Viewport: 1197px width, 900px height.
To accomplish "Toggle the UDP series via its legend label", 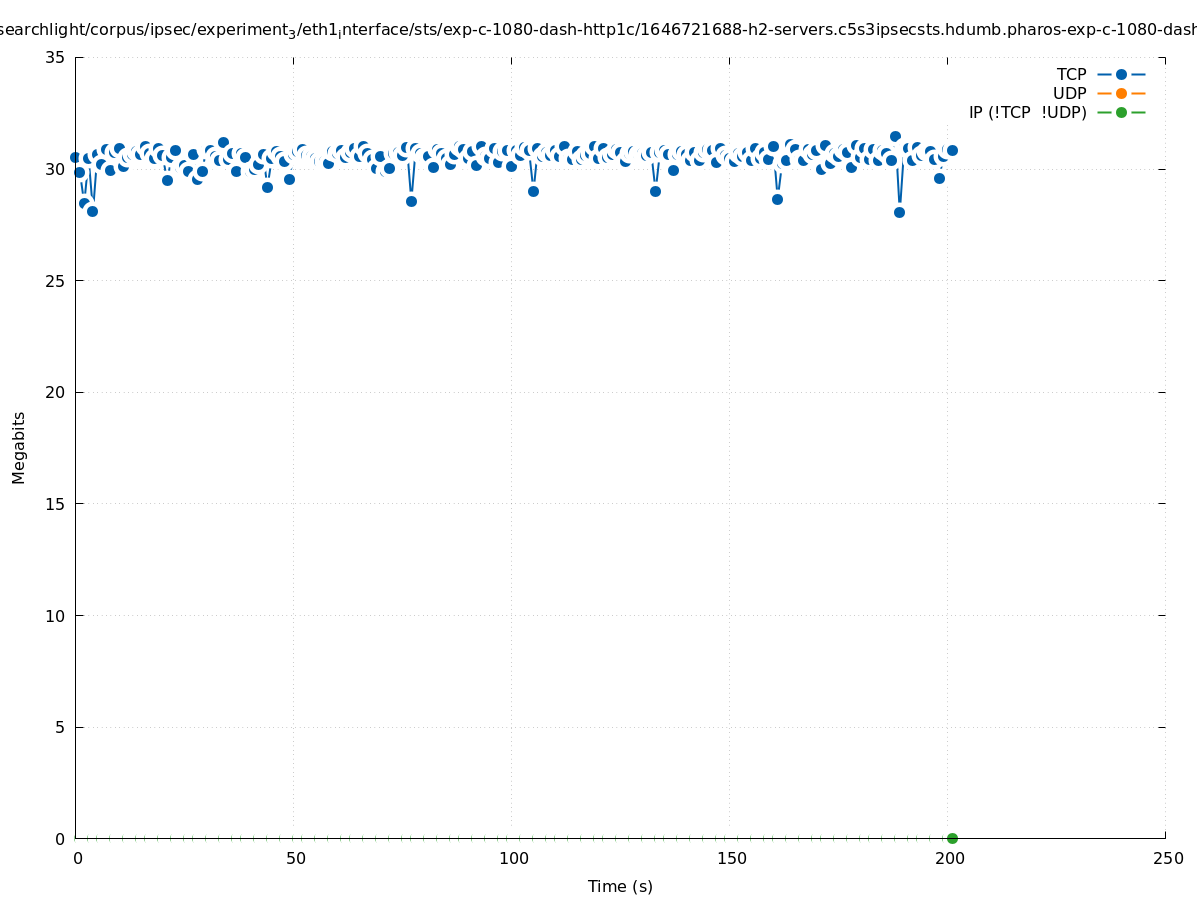I will (x=1069, y=93).
